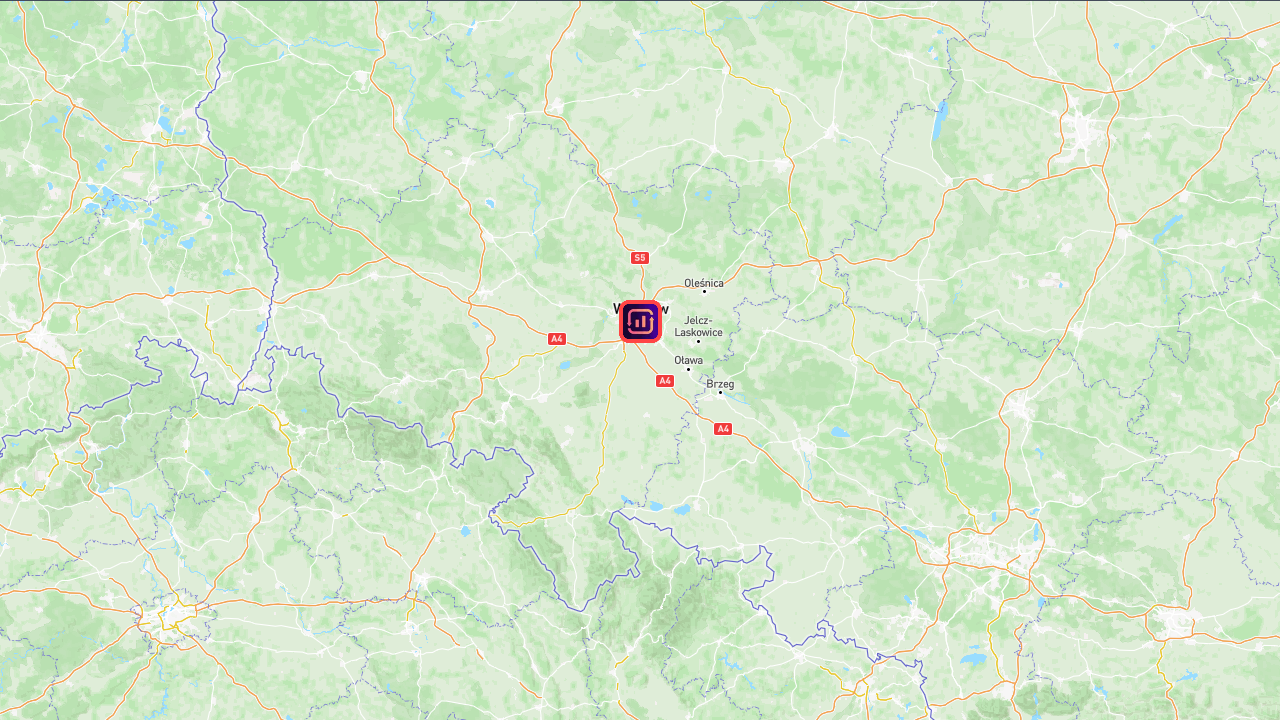Select the Jelcz-Laskowice city dot
Viewport: 1280px width, 720px height.
pyautogui.click(x=698, y=342)
